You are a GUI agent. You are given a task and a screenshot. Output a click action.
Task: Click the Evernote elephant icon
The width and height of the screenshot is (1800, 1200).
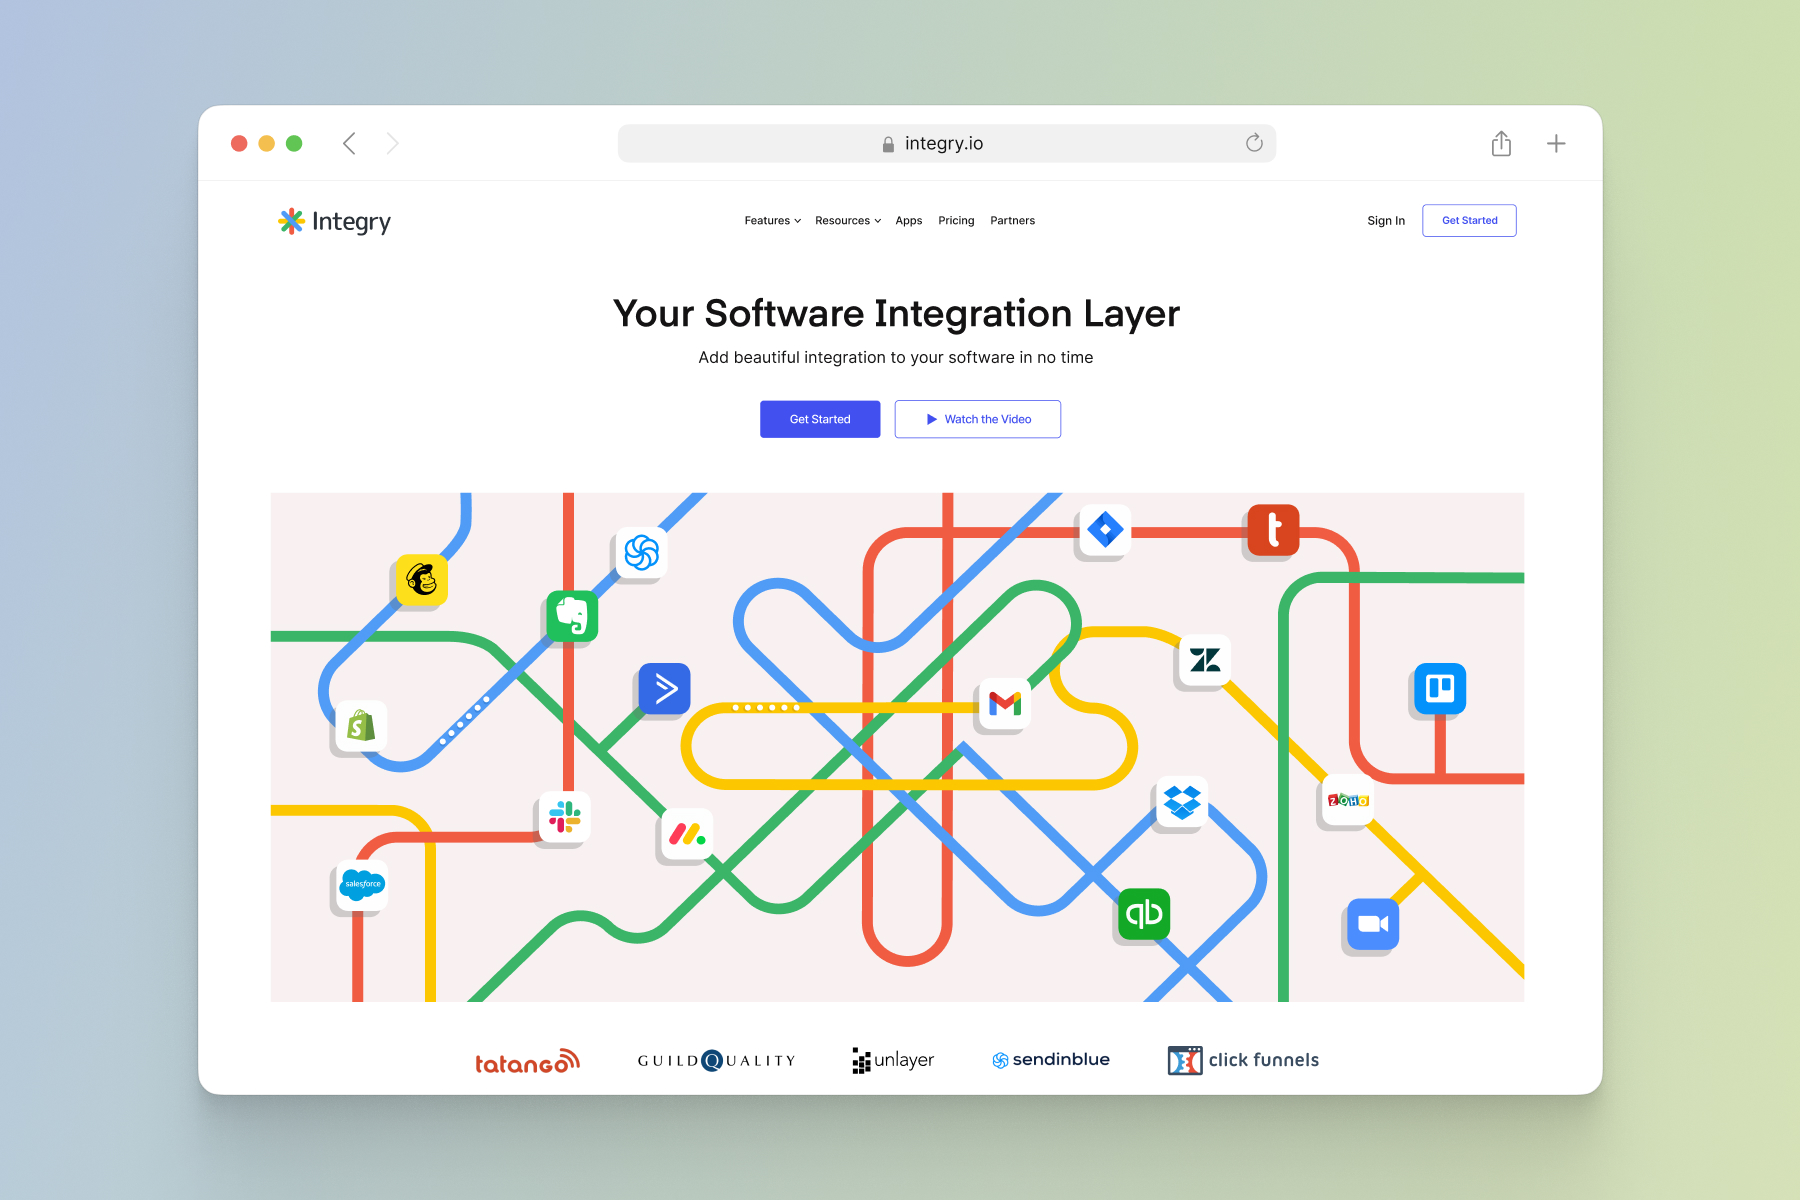click(x=572, y=616)
